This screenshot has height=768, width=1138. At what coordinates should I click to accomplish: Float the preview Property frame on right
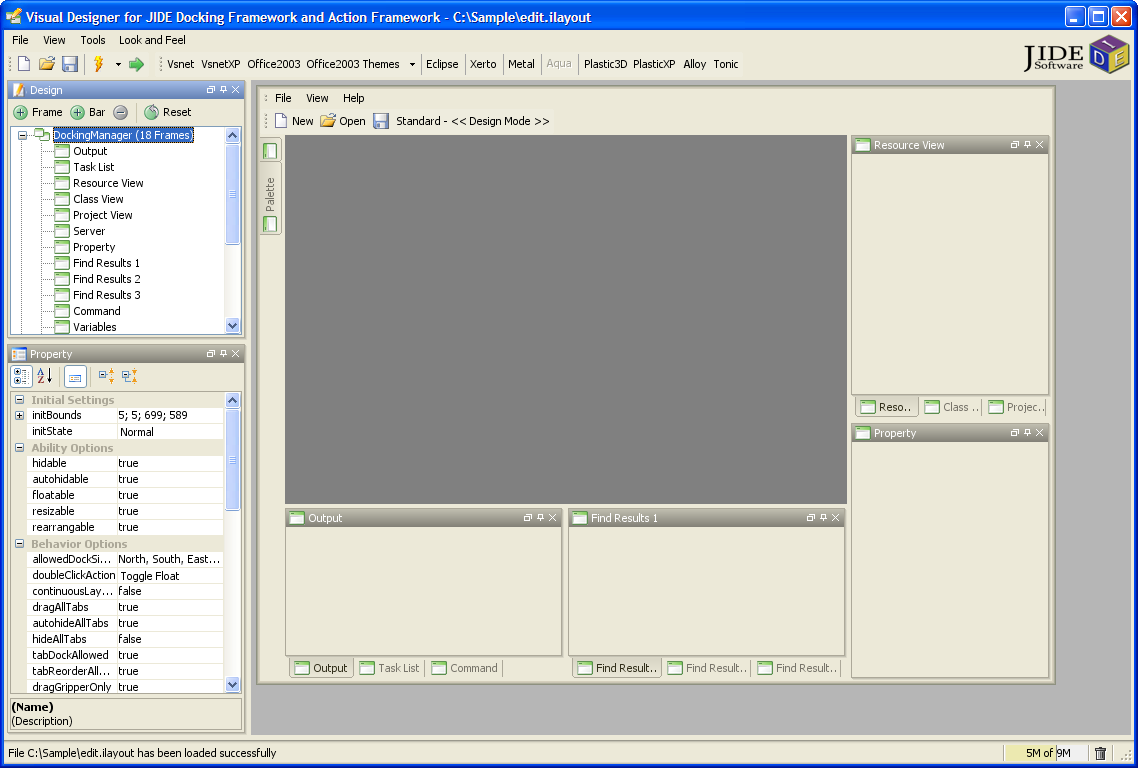pos(1015,433)
